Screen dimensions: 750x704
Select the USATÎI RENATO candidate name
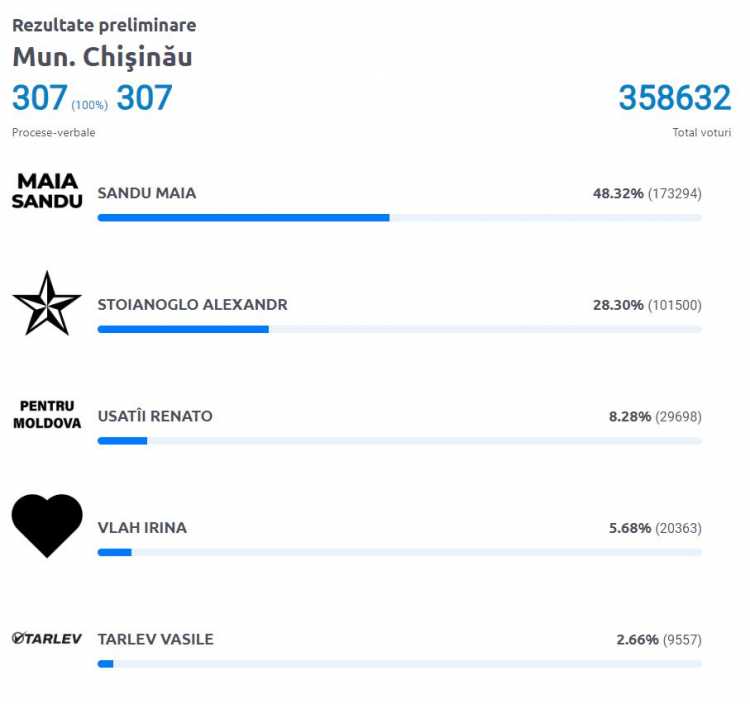tap(155, 416)
